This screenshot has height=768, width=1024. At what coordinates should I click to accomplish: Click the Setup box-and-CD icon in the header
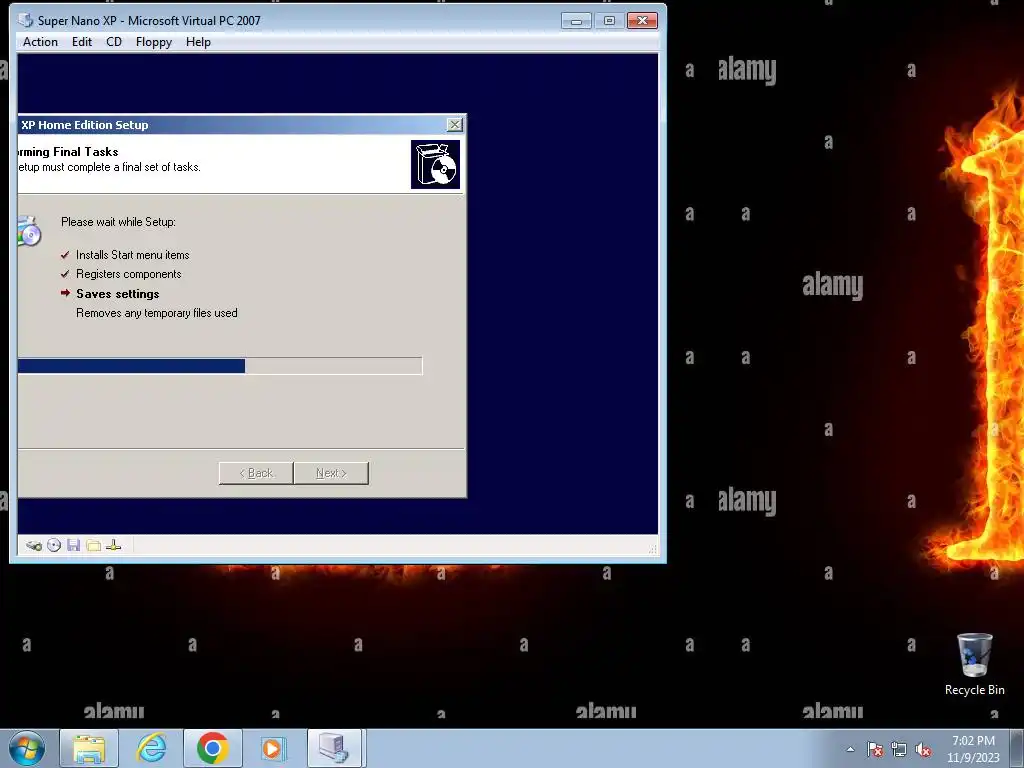pyautogui.click(x=435, y=165)
